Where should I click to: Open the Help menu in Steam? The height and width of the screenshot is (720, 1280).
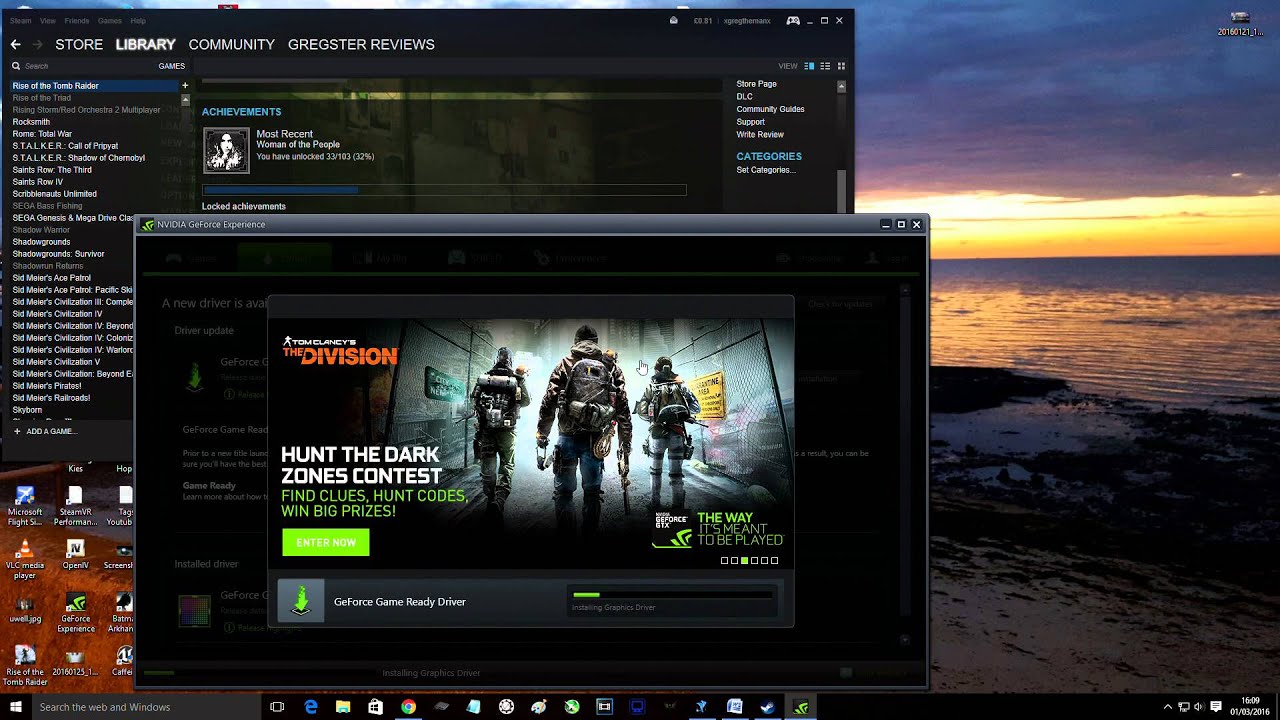tap(138, 20)
